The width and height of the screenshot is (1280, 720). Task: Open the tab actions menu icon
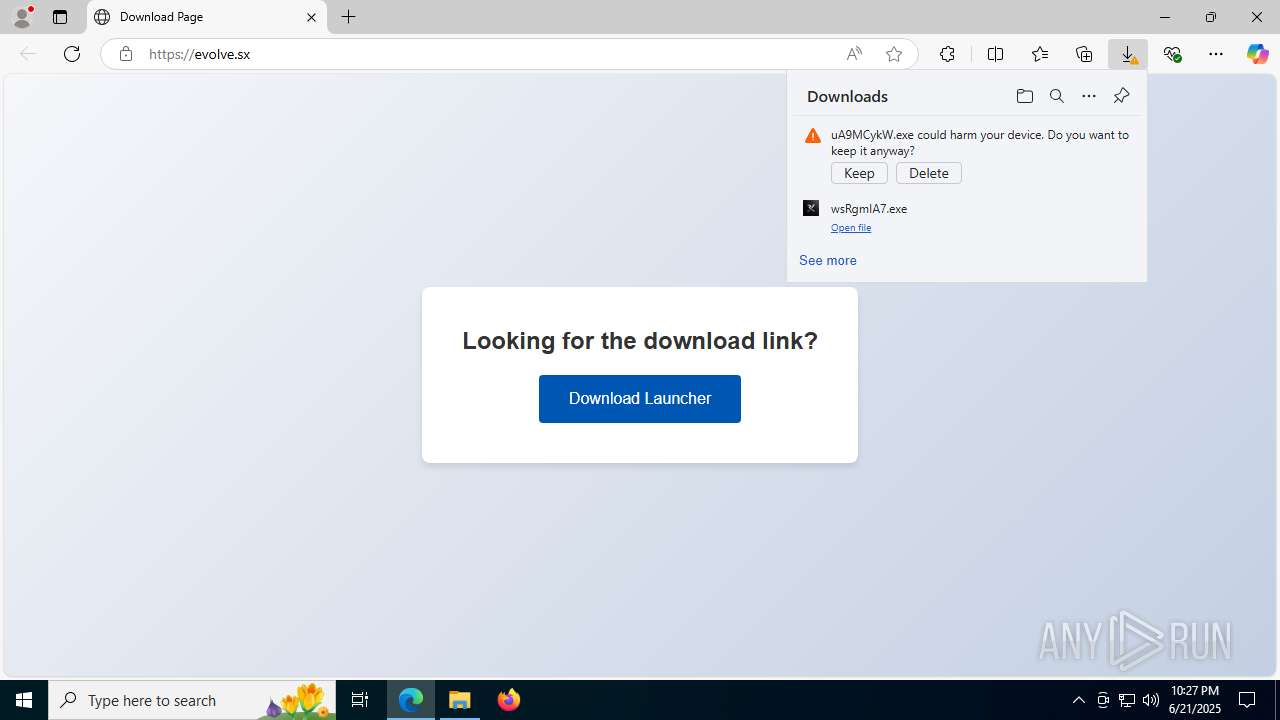(60, 17)
